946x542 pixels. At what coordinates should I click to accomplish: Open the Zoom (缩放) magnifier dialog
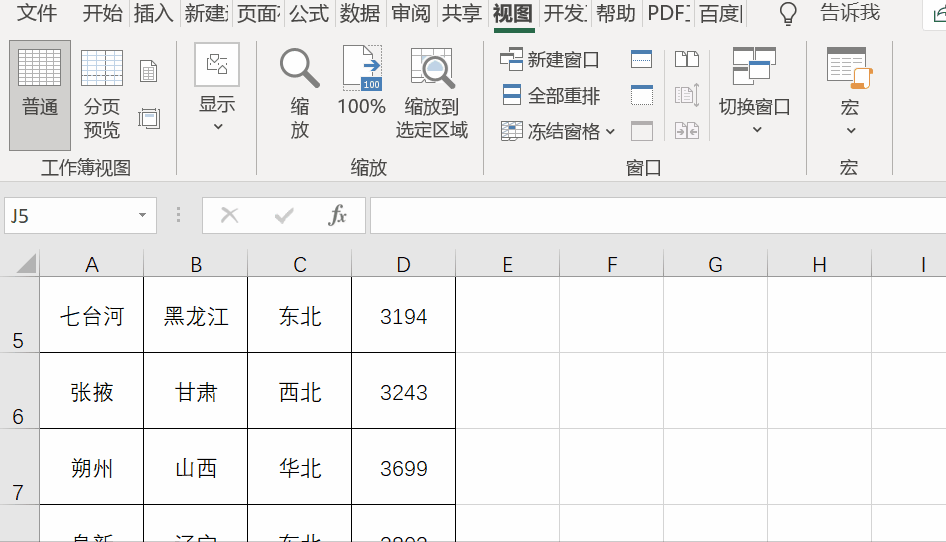click(299, 94)
